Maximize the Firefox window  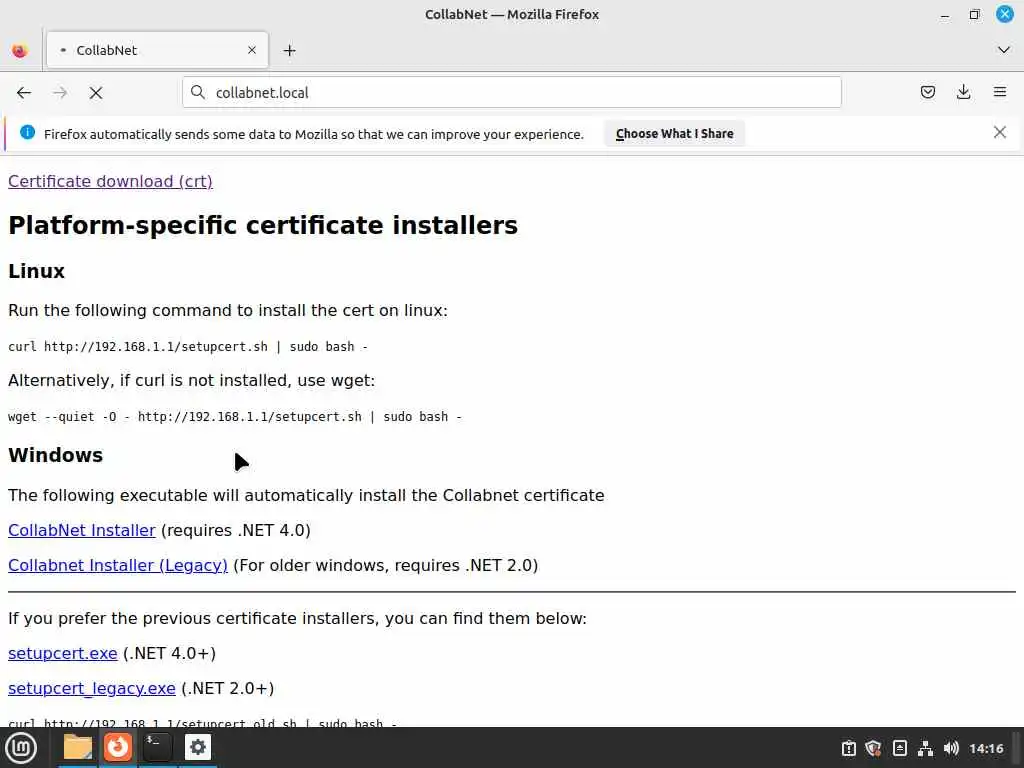(974, 14)
